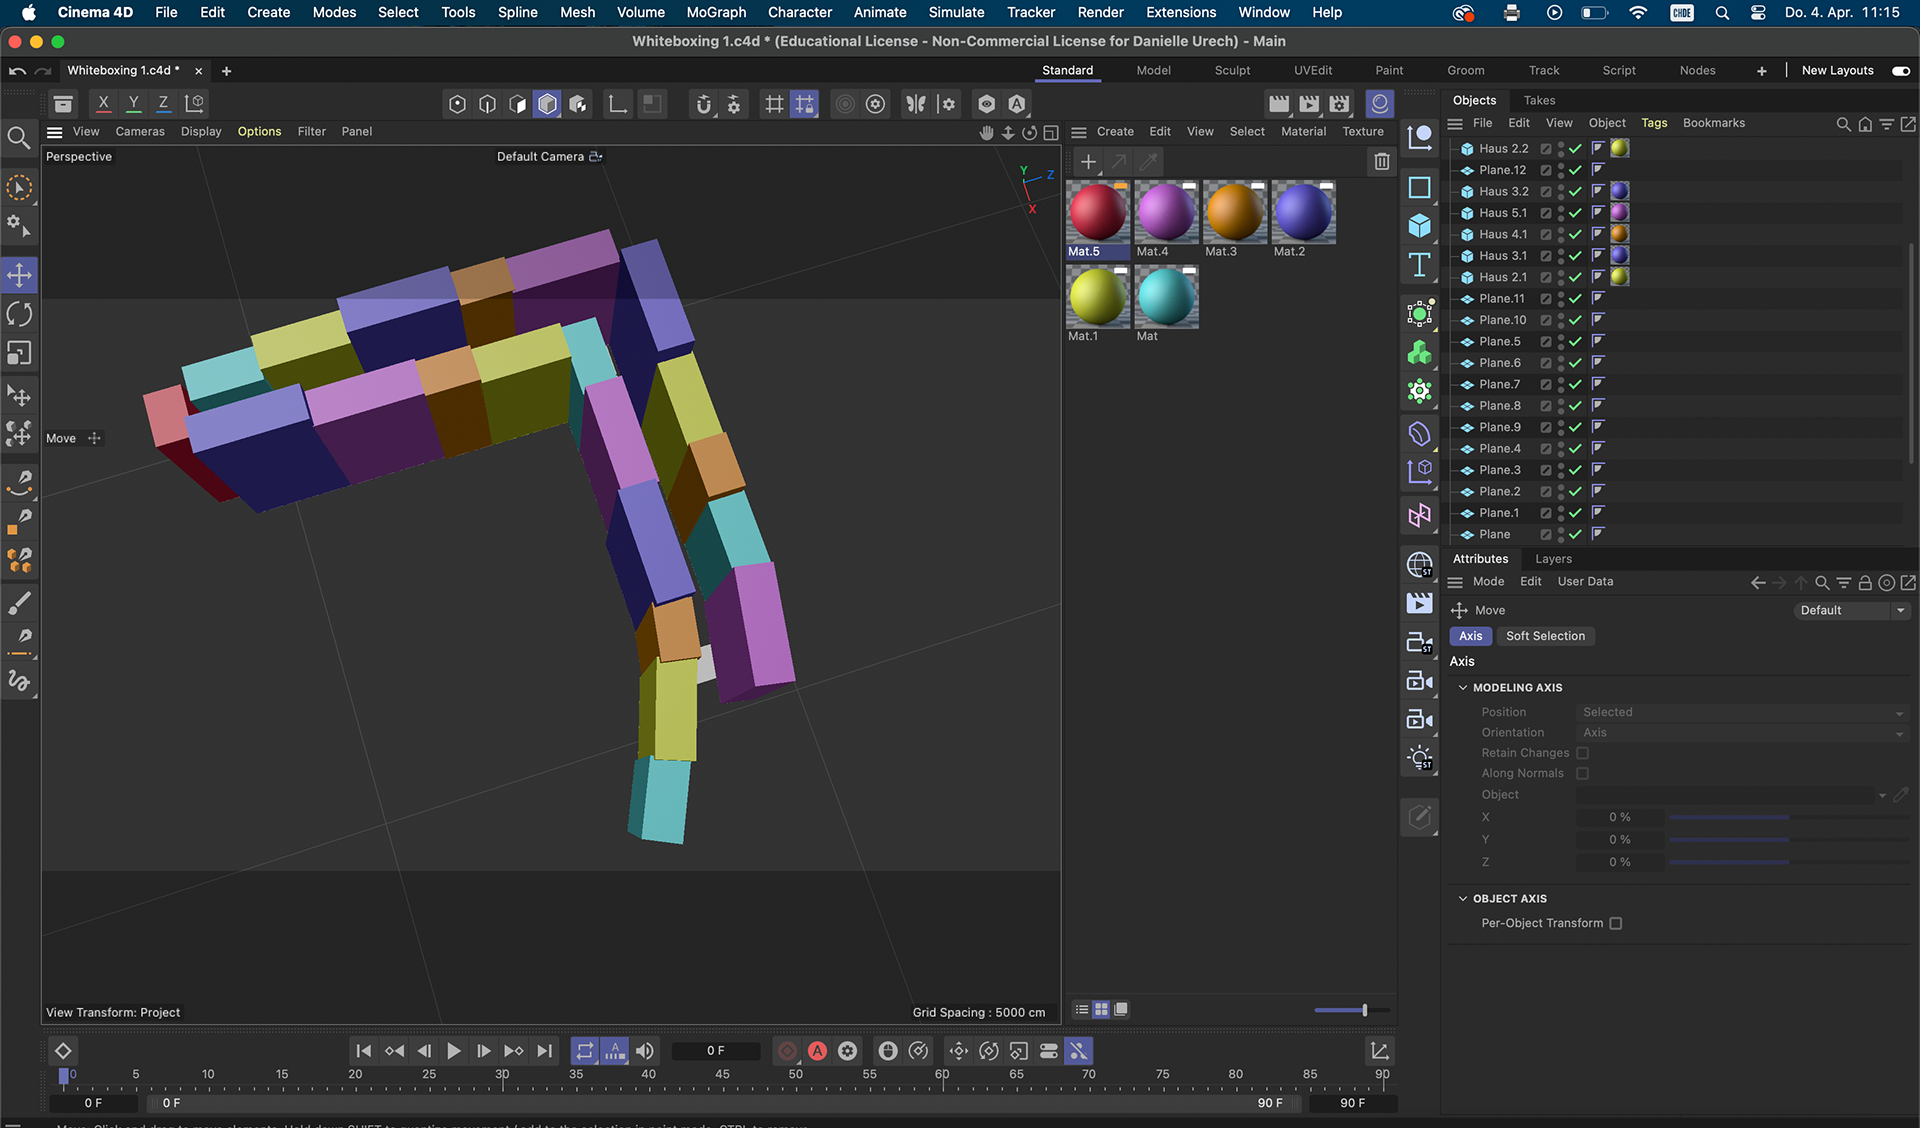
Task: Toggle visibility check for Haus 5.1
Action: 1575,213
